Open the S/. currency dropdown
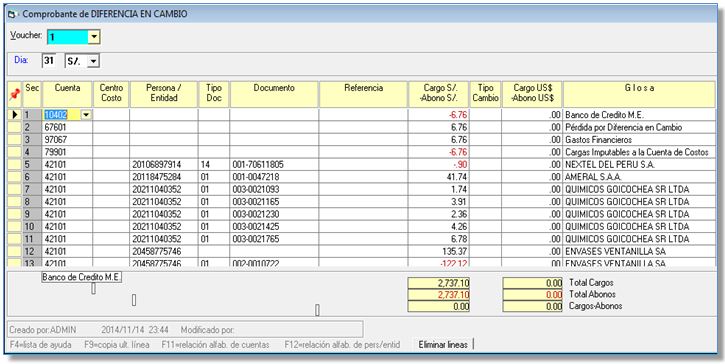The height and width of the screenshot is (364, 725). click(x=93, y=61)
